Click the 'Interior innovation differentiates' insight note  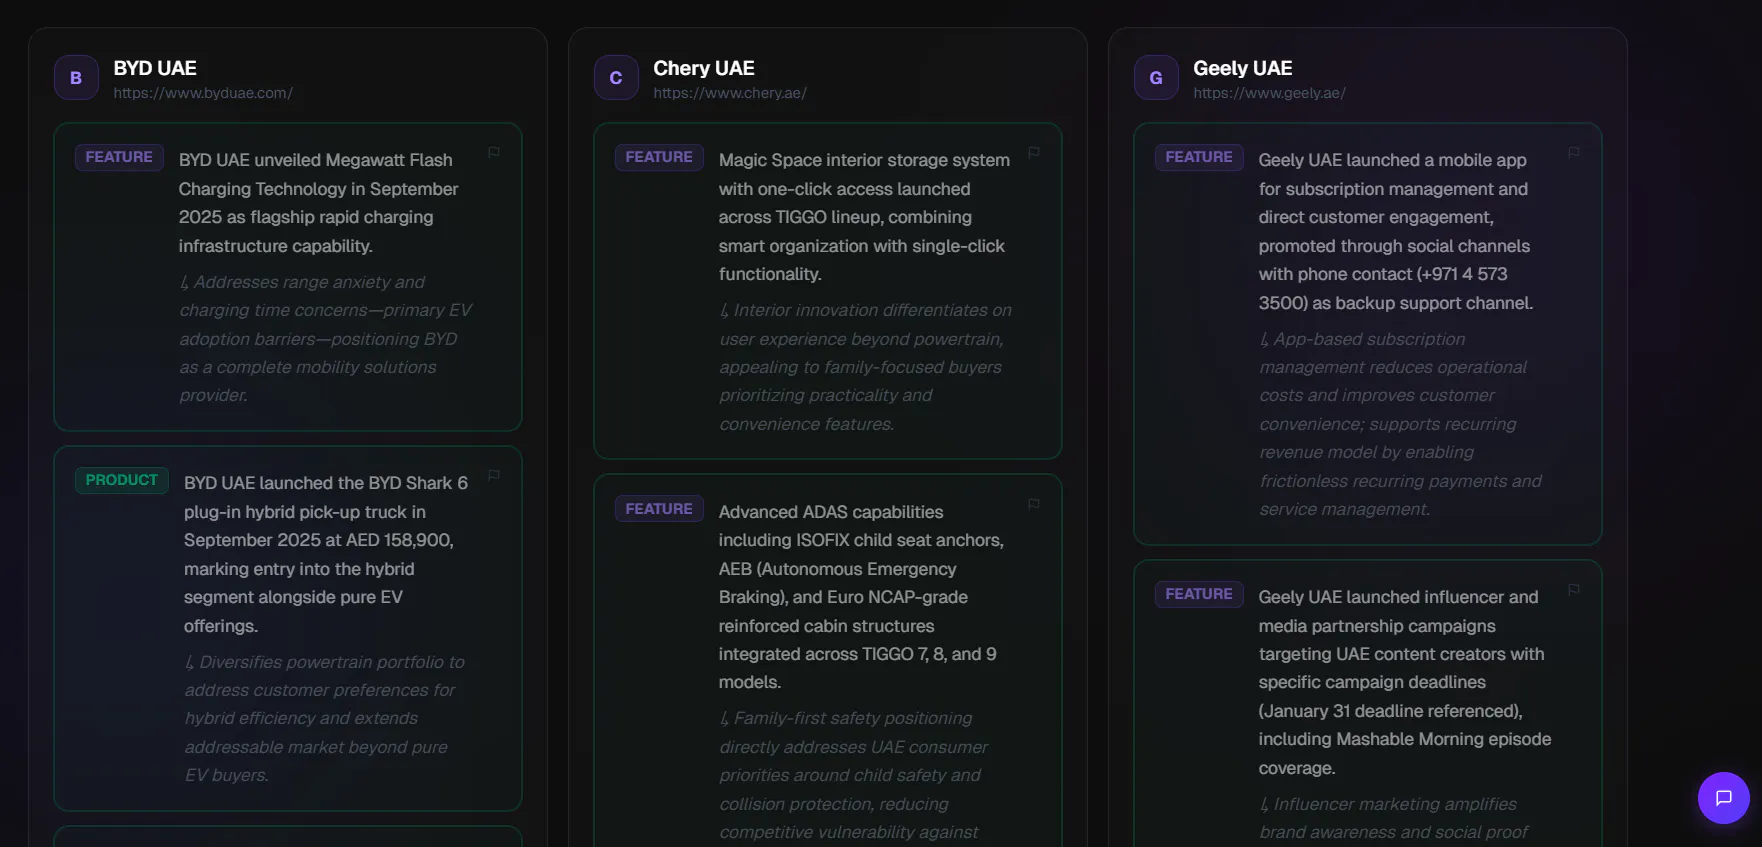(865, 367)
